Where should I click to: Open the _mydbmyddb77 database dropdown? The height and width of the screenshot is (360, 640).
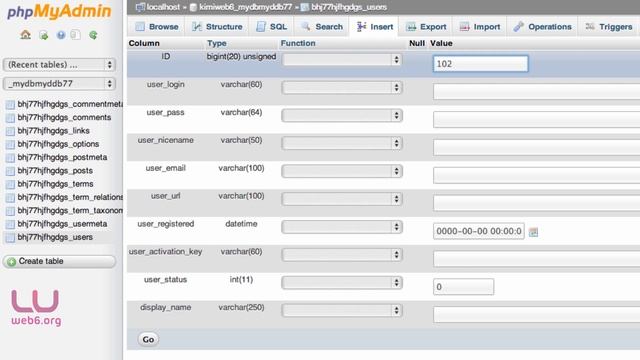point(59,84)
